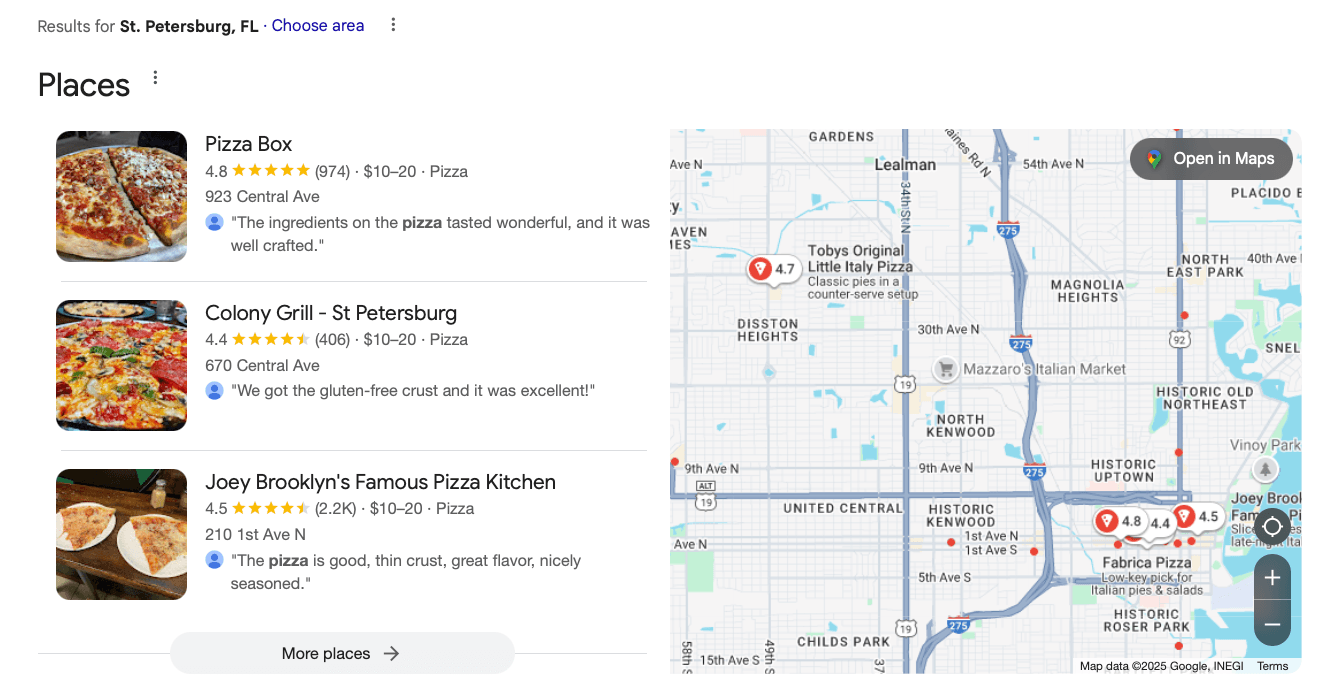Screen dimensions: 1327x695
Task: Select the Pizza Box listing title
Action: tap(248, 144)
